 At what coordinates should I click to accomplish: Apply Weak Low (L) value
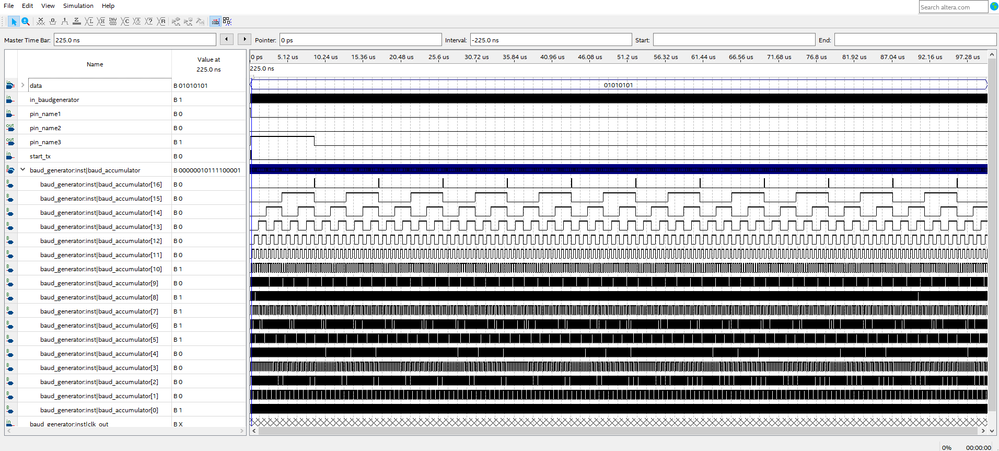pos(89,21)
